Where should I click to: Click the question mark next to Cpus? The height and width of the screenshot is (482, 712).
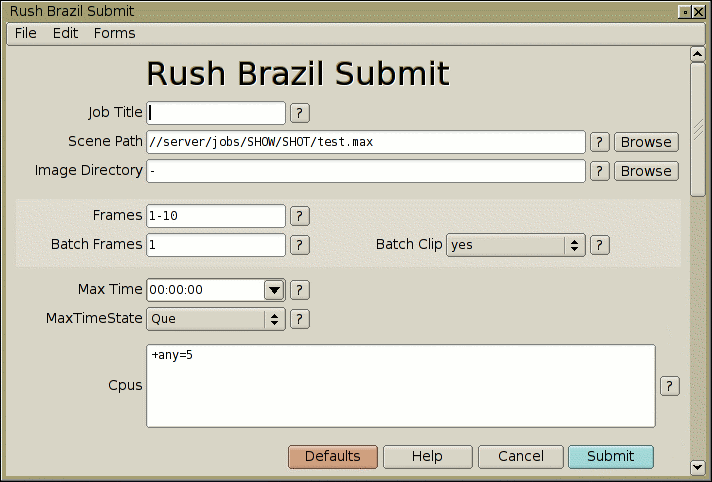point(670,386)
